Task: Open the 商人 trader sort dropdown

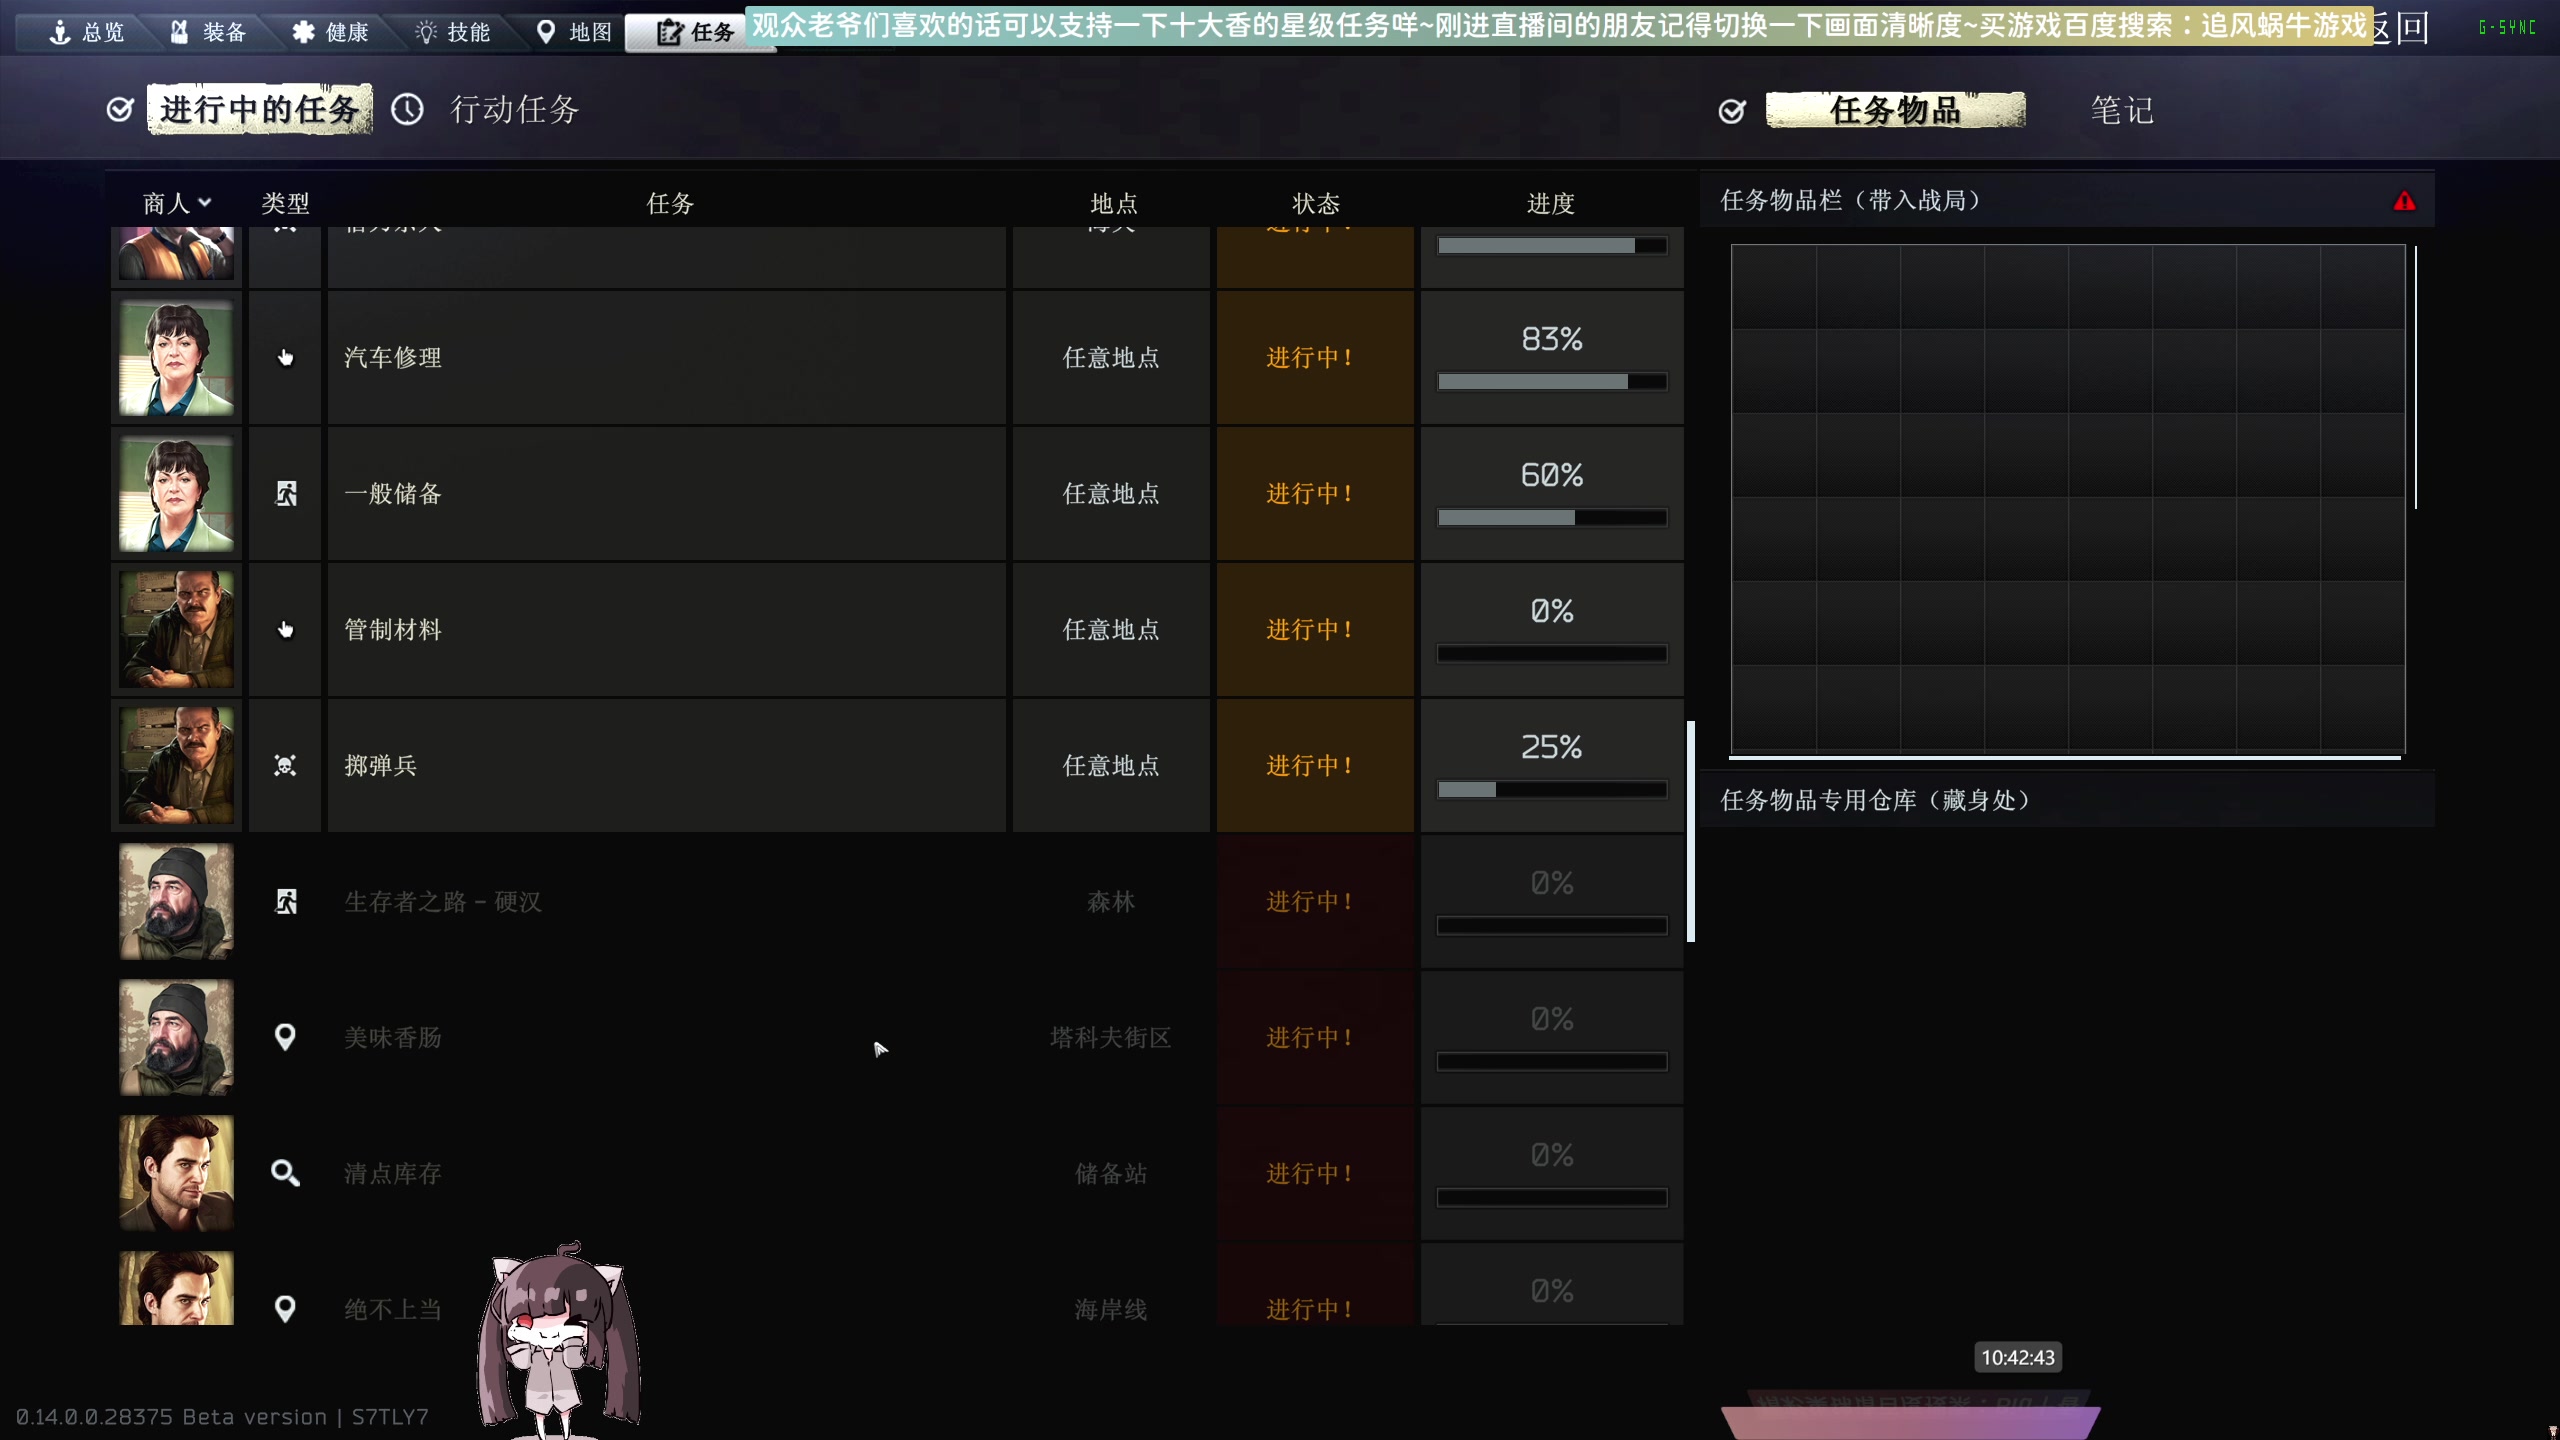Action: click(x=175, y=203)
